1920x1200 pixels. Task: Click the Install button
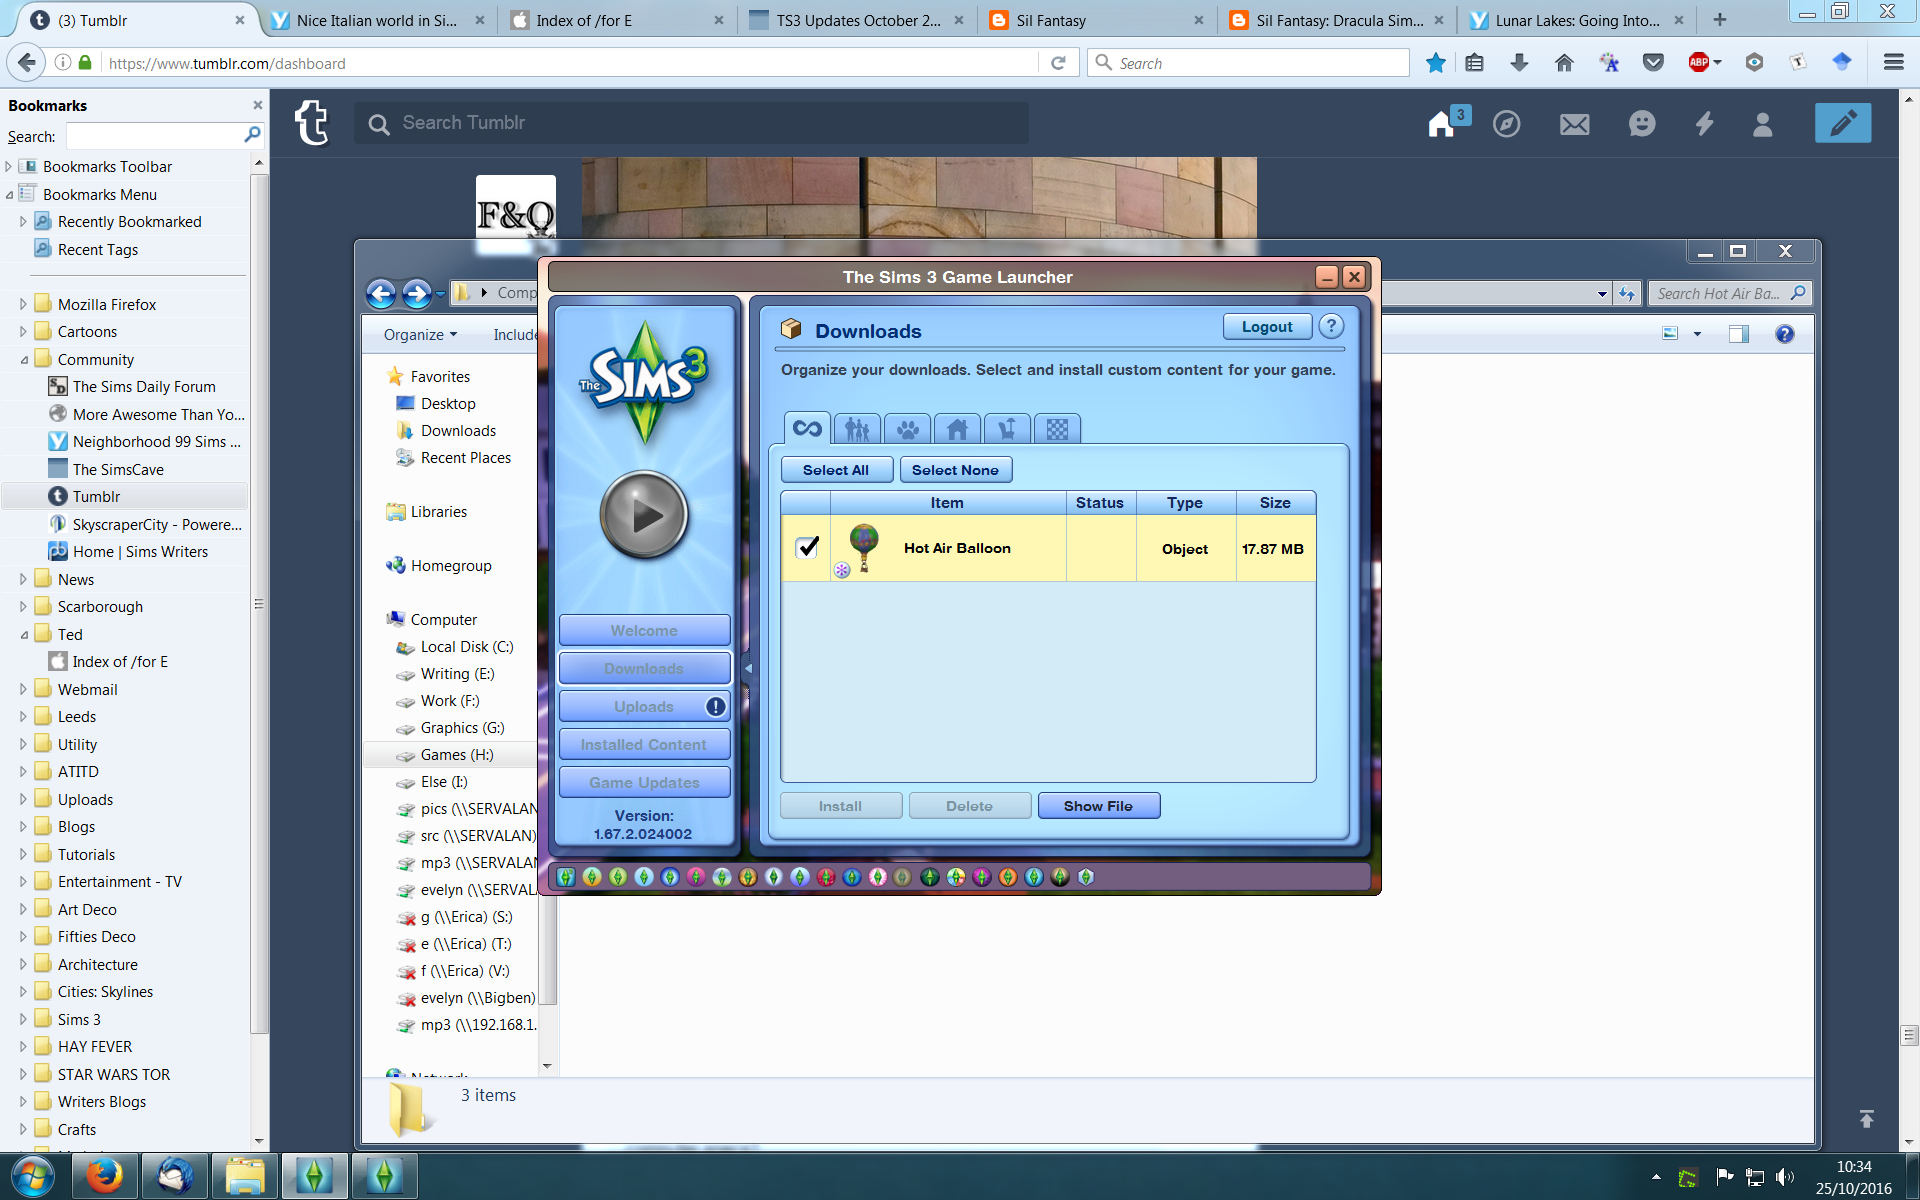point(840,806)
